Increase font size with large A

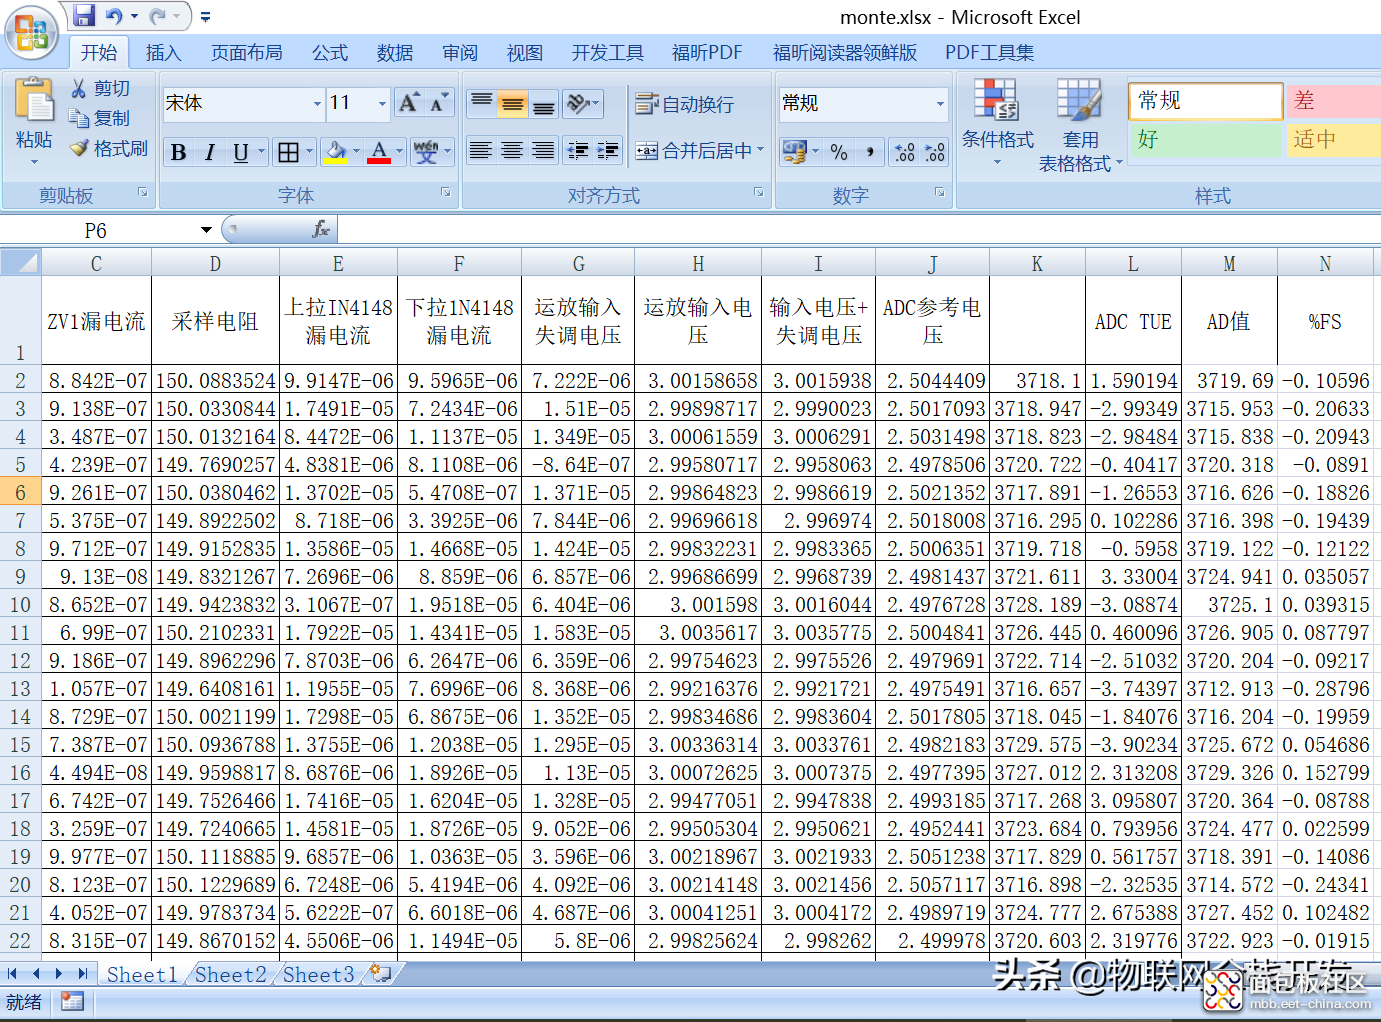[x=408, y=102]
